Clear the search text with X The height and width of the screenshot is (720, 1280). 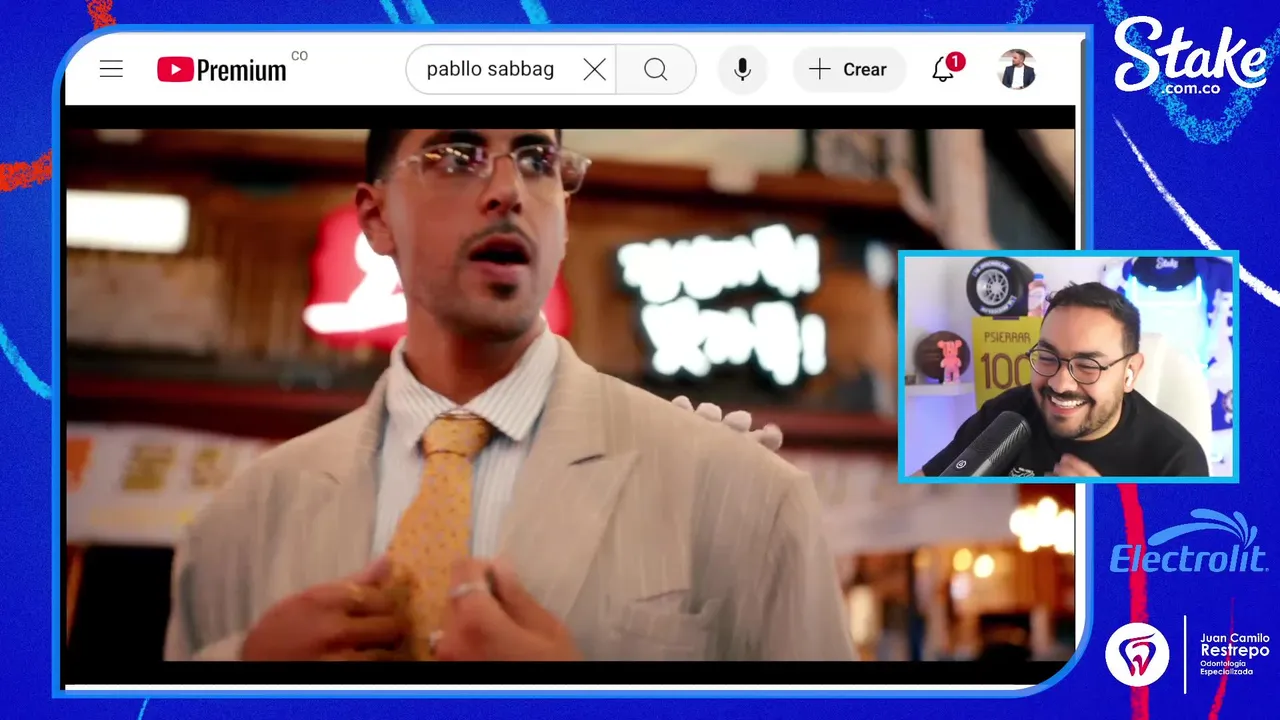[594, 69]
